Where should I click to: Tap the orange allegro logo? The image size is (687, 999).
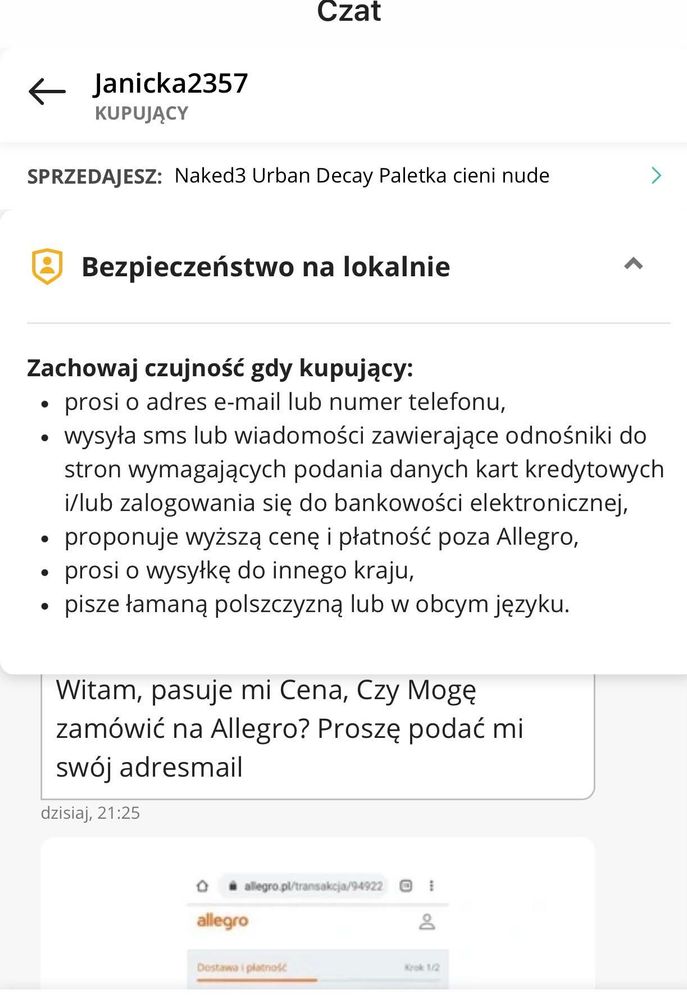pyautogui.click(x=222, y=921)
